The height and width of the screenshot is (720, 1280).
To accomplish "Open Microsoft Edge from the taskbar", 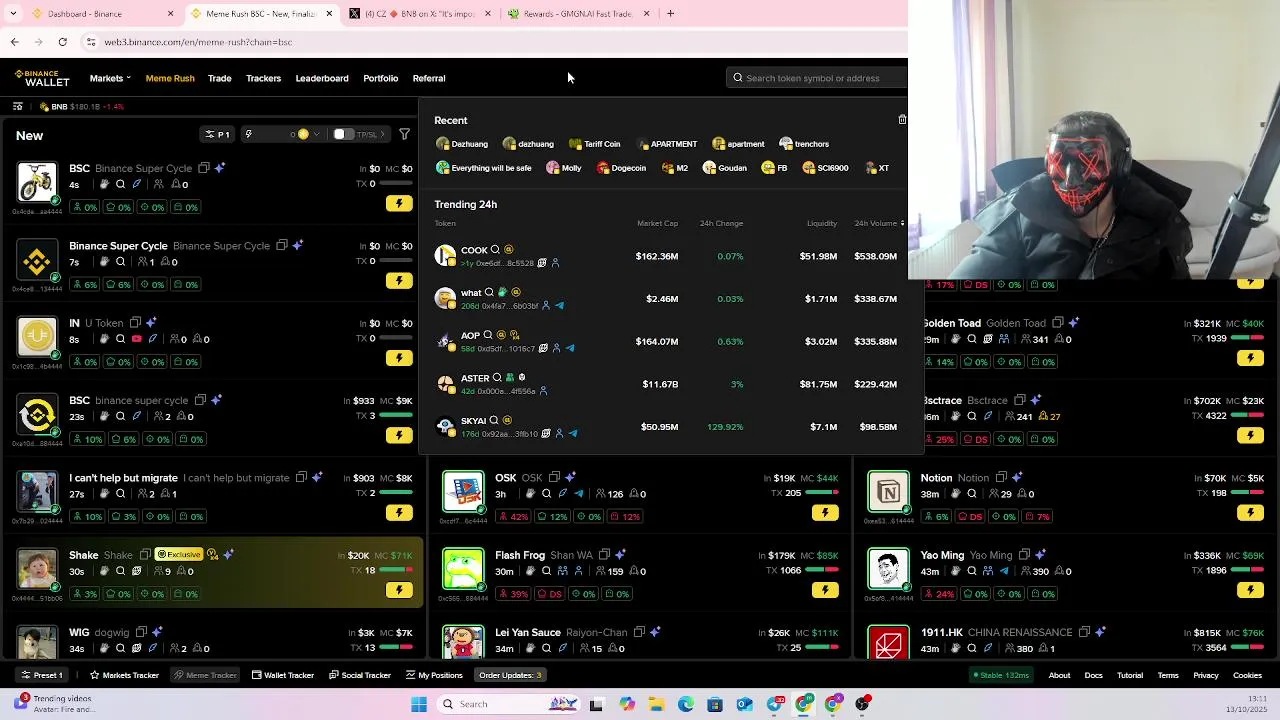I will [x=685, y=704].
